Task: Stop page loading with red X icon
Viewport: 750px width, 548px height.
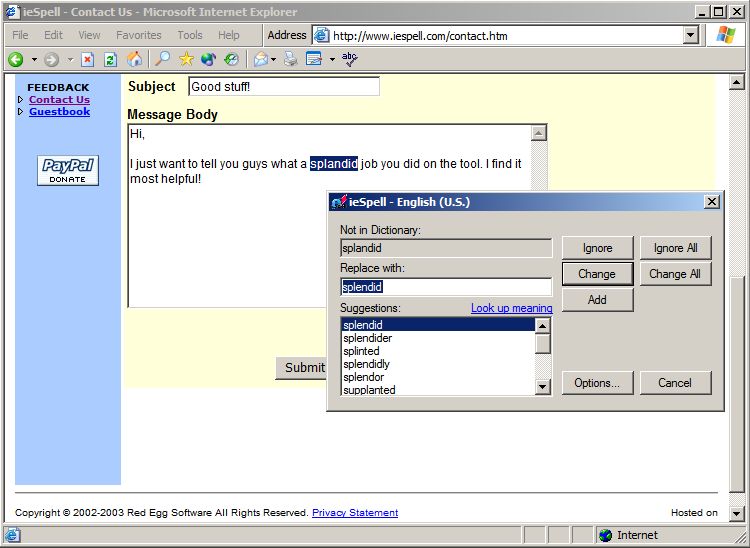Action: pyautogui.click(x=87, y=59)
